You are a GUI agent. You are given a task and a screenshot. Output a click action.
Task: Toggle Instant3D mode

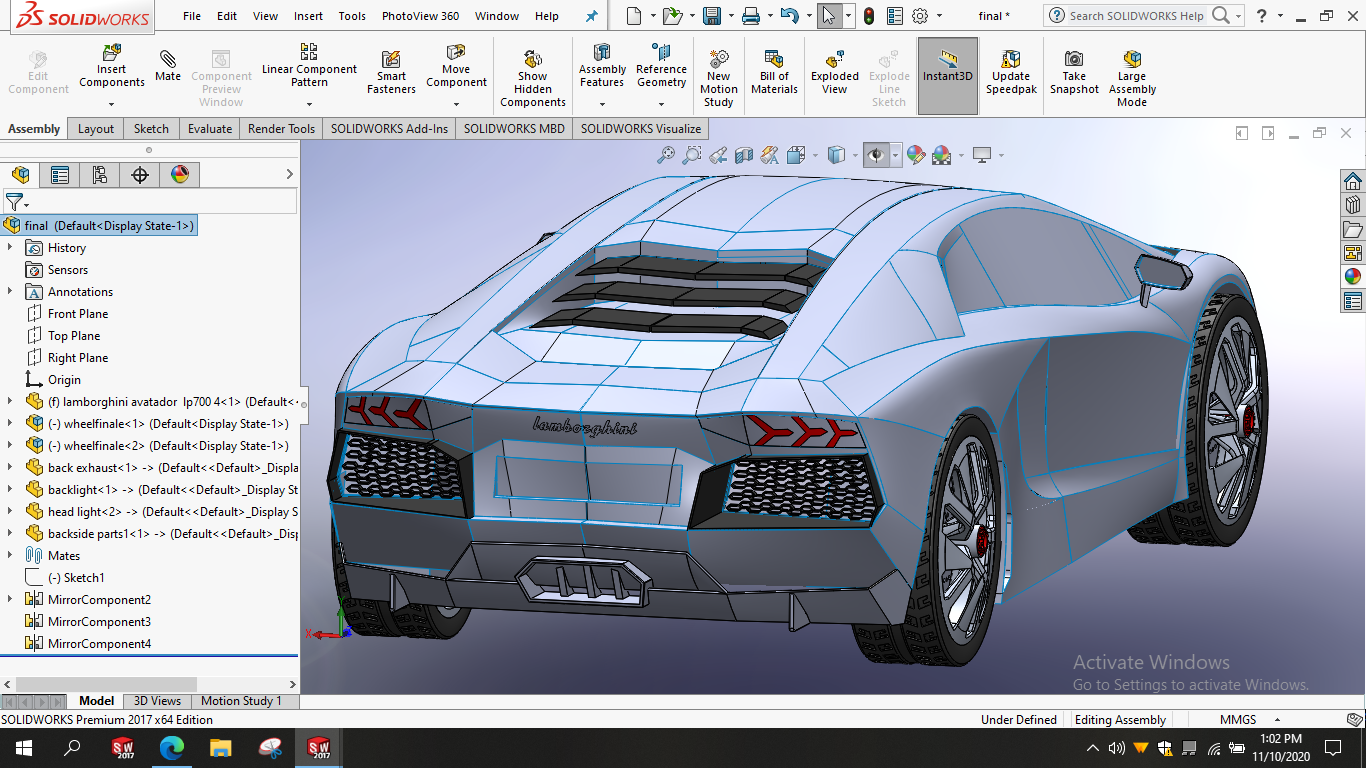coord(948,75)
